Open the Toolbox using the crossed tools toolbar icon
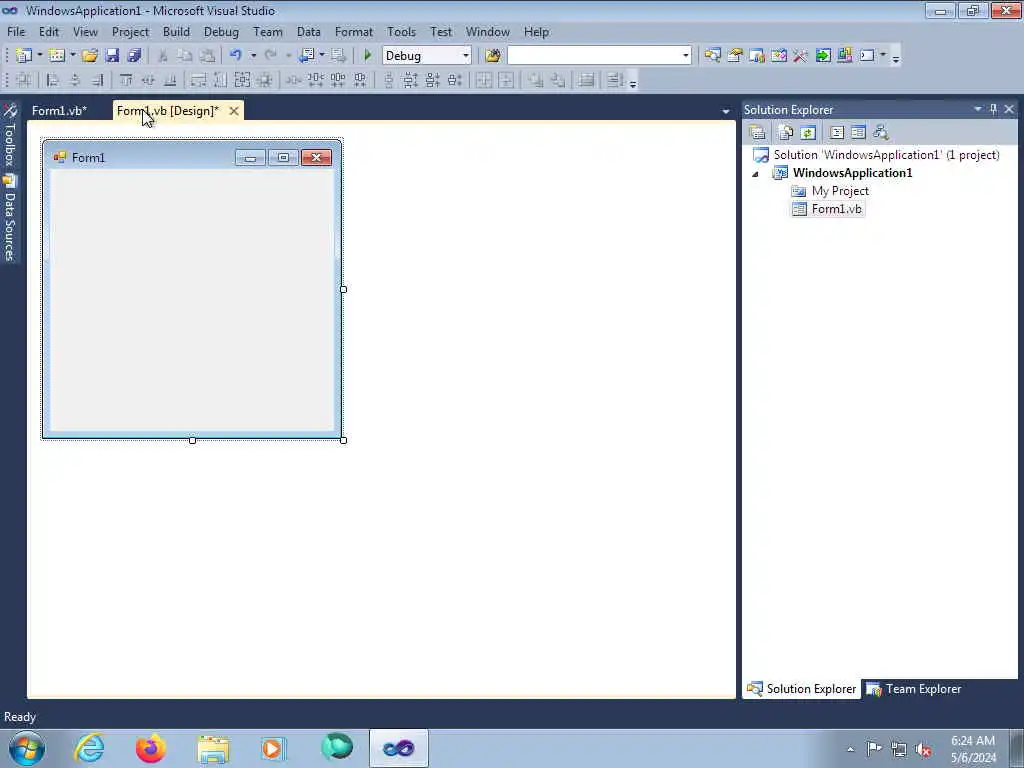The image size is (1024, 768). pyautogui.click(x=800, y=56)
